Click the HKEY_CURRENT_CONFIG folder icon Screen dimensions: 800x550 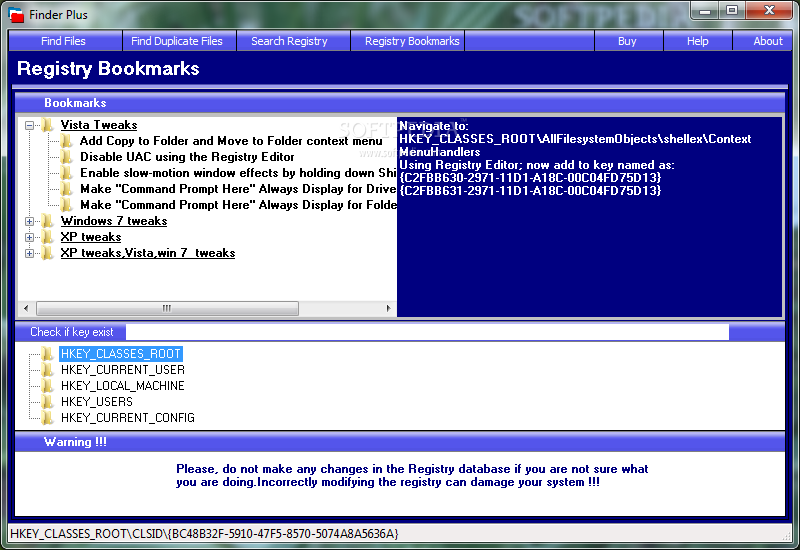(x=47, y=418)
